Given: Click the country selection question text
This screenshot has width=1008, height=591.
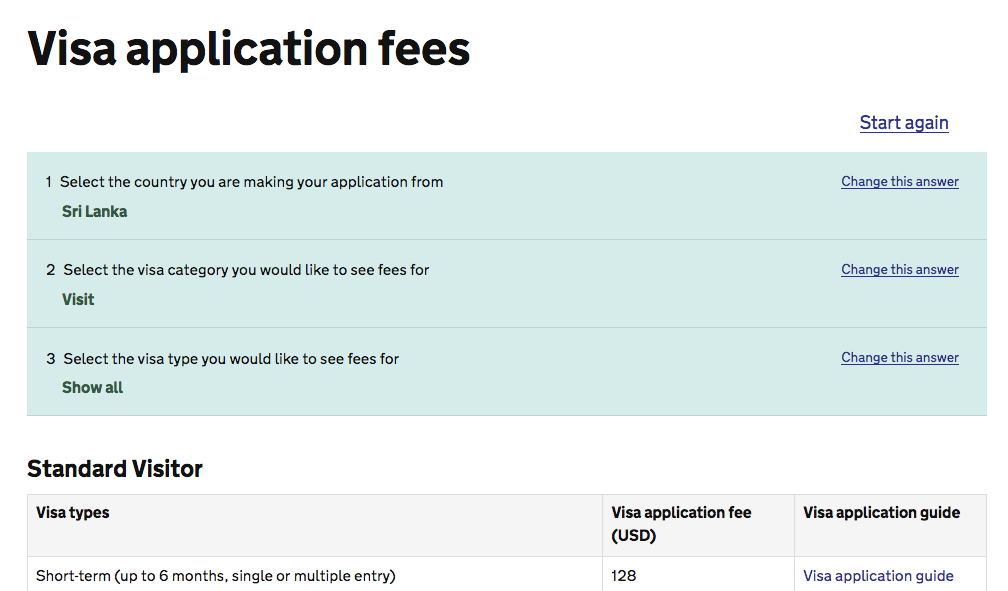Looking at the screenshot, I should coord(251,182).
